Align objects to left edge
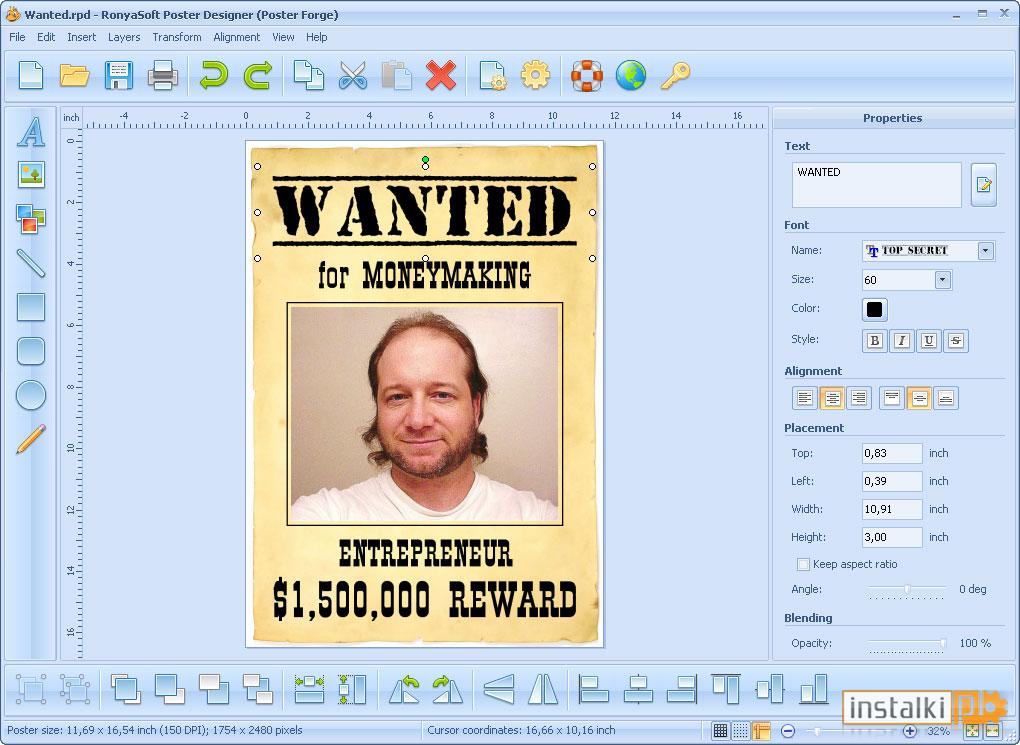The image size is (1020, 745). click(x=594, y=688)
